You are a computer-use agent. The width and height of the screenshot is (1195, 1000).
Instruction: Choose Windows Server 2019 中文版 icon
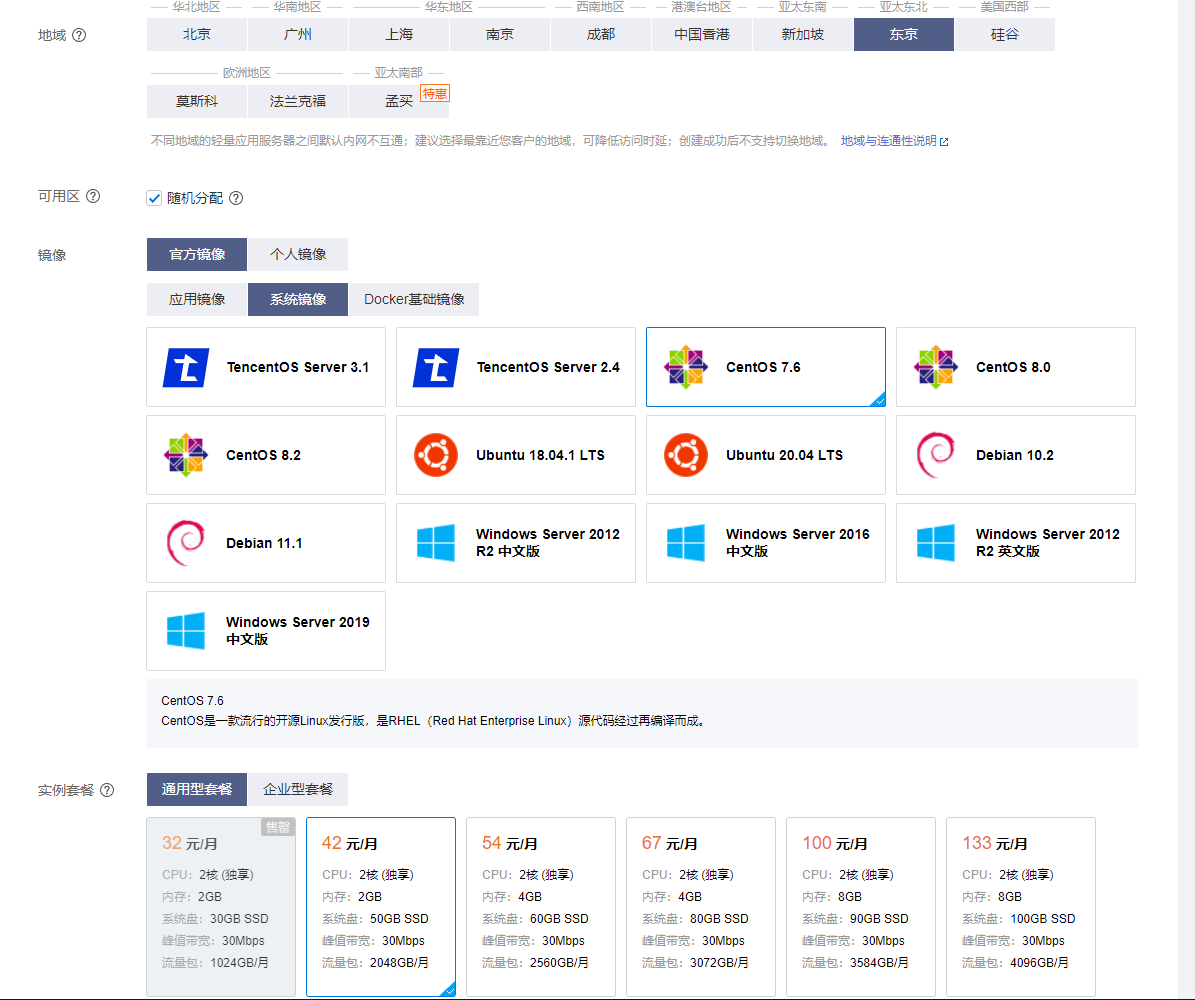click(x=186, y=631)
